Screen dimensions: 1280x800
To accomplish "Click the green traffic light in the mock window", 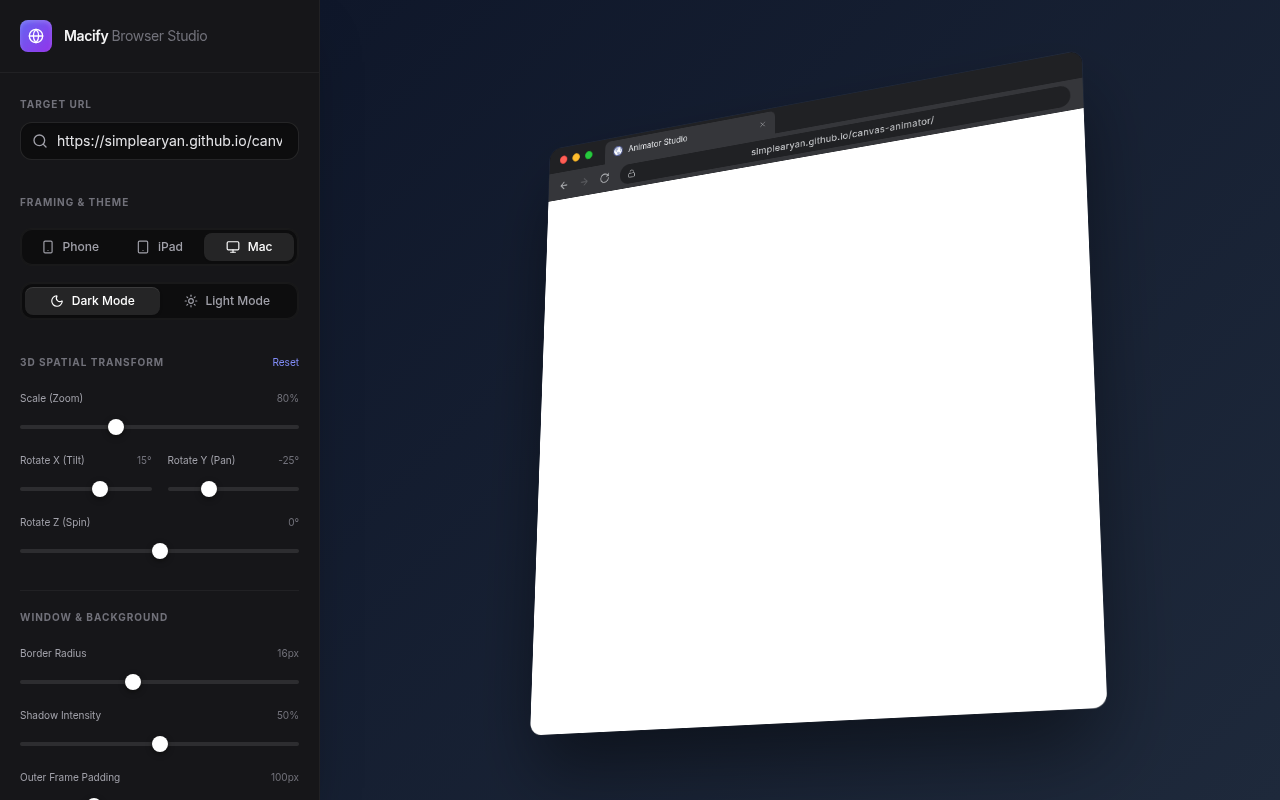I will coord(589,154).
